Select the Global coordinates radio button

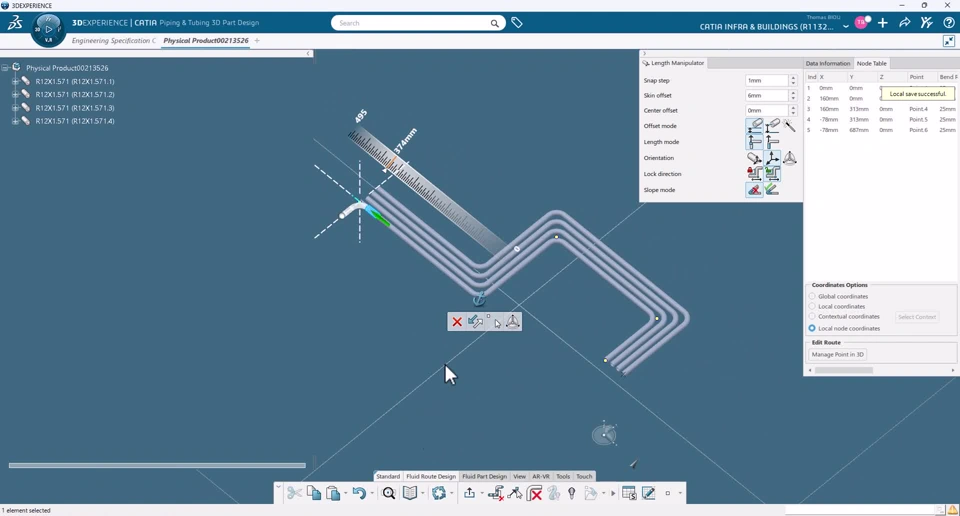tap(812, 296)
